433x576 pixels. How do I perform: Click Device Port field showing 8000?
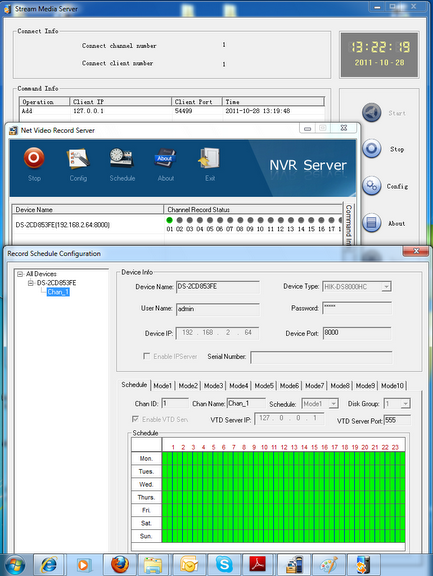[357, 333]
